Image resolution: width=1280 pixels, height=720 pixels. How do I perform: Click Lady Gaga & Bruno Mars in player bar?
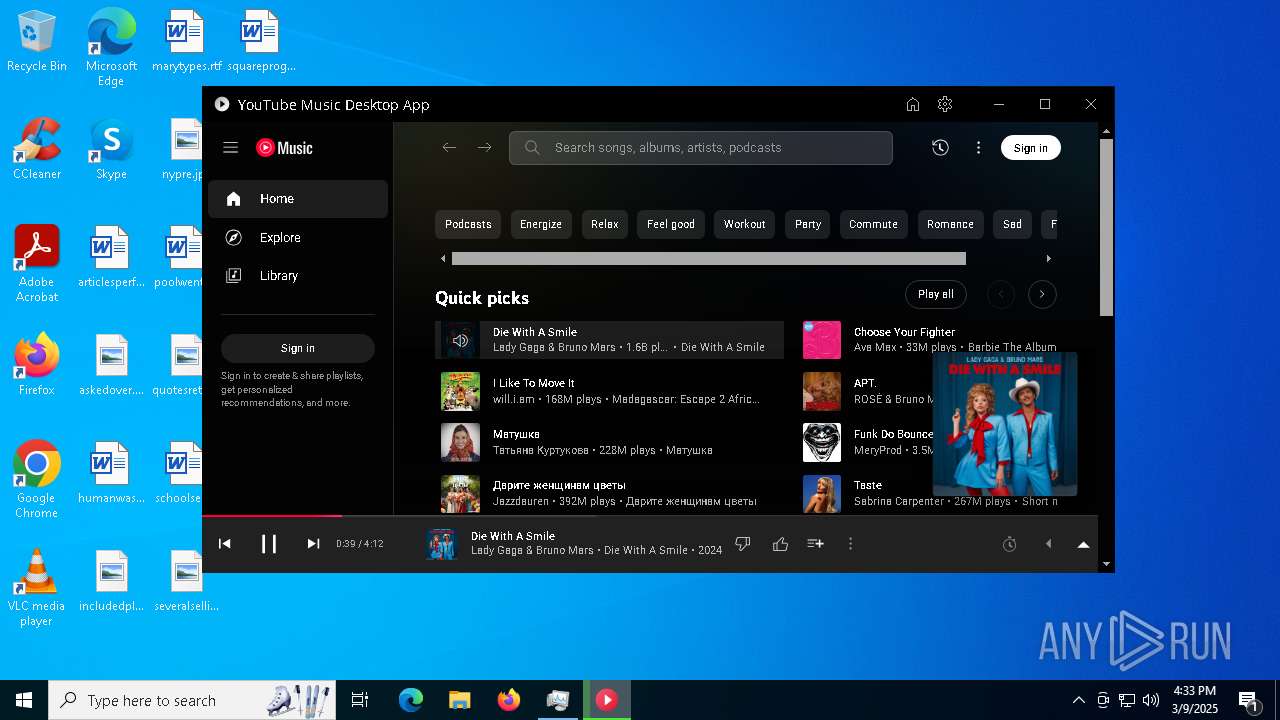pyautogui.click(x=532, y=551)
